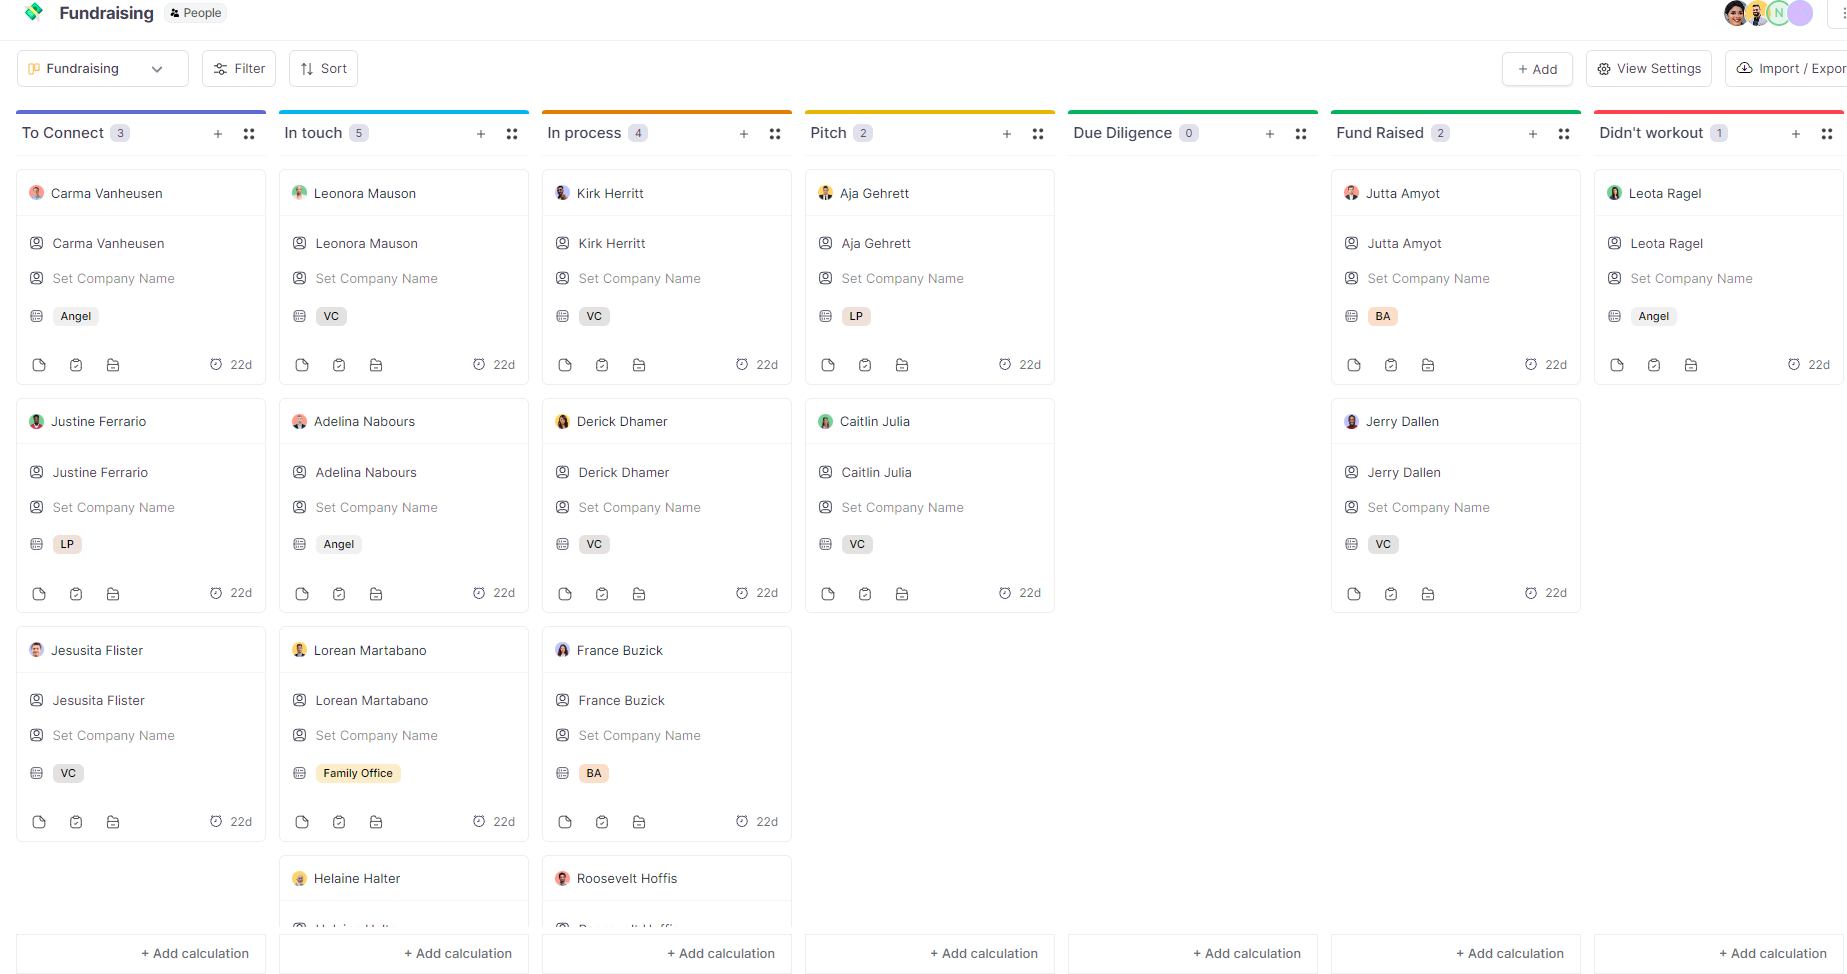Click plus icon on Due Diligence column header
The image size is (1847, 974).
[x=1269, y=133]
